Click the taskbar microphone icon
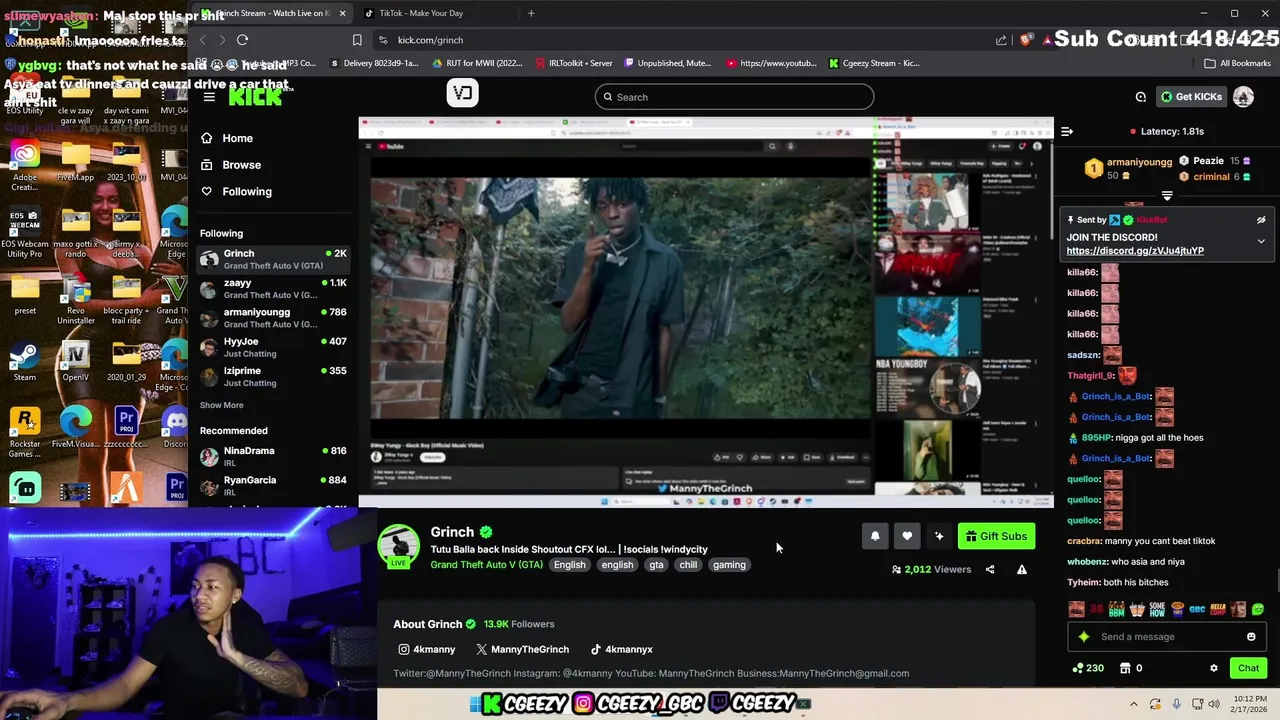This screenshot has width=1280, height=720. point(1177,704)
